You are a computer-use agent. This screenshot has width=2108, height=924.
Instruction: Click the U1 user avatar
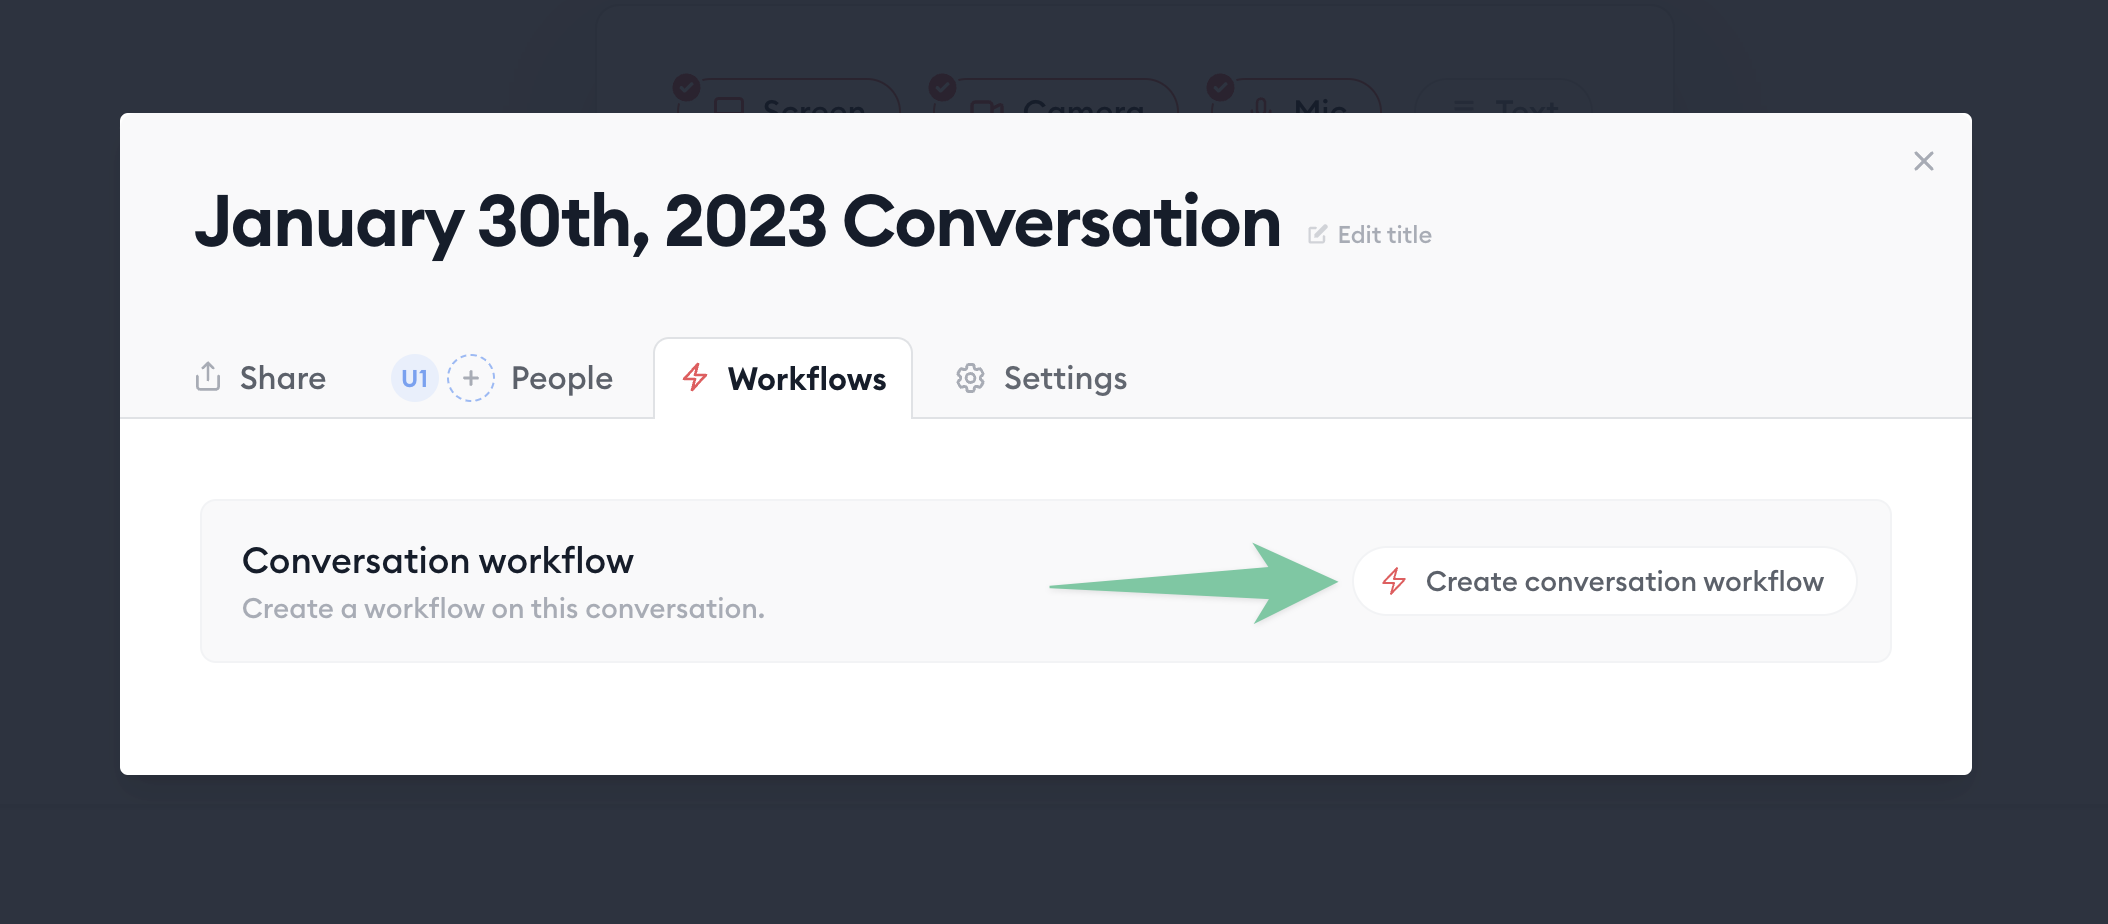pos(414,379)
